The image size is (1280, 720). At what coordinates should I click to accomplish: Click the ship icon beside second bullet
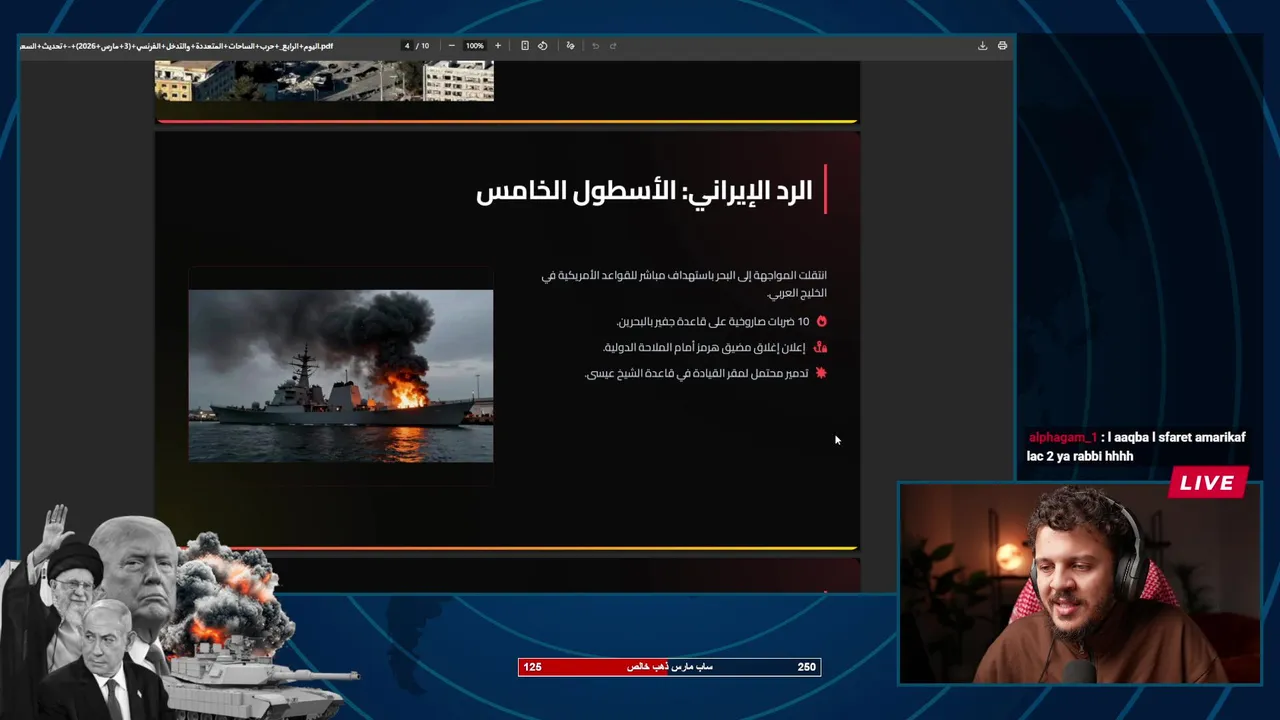click(821, 348)
